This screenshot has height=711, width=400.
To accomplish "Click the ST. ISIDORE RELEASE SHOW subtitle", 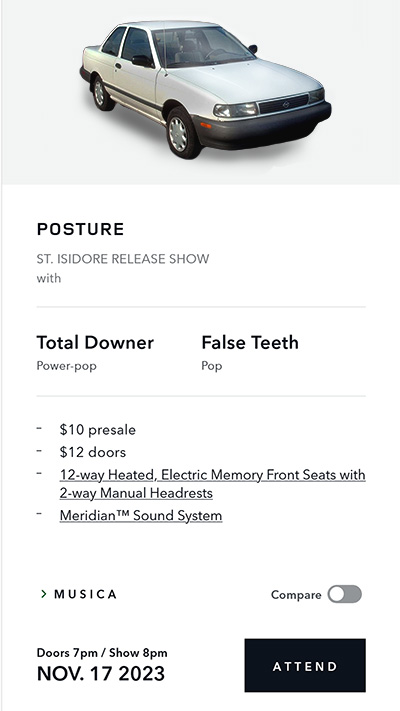I will 123,259.
